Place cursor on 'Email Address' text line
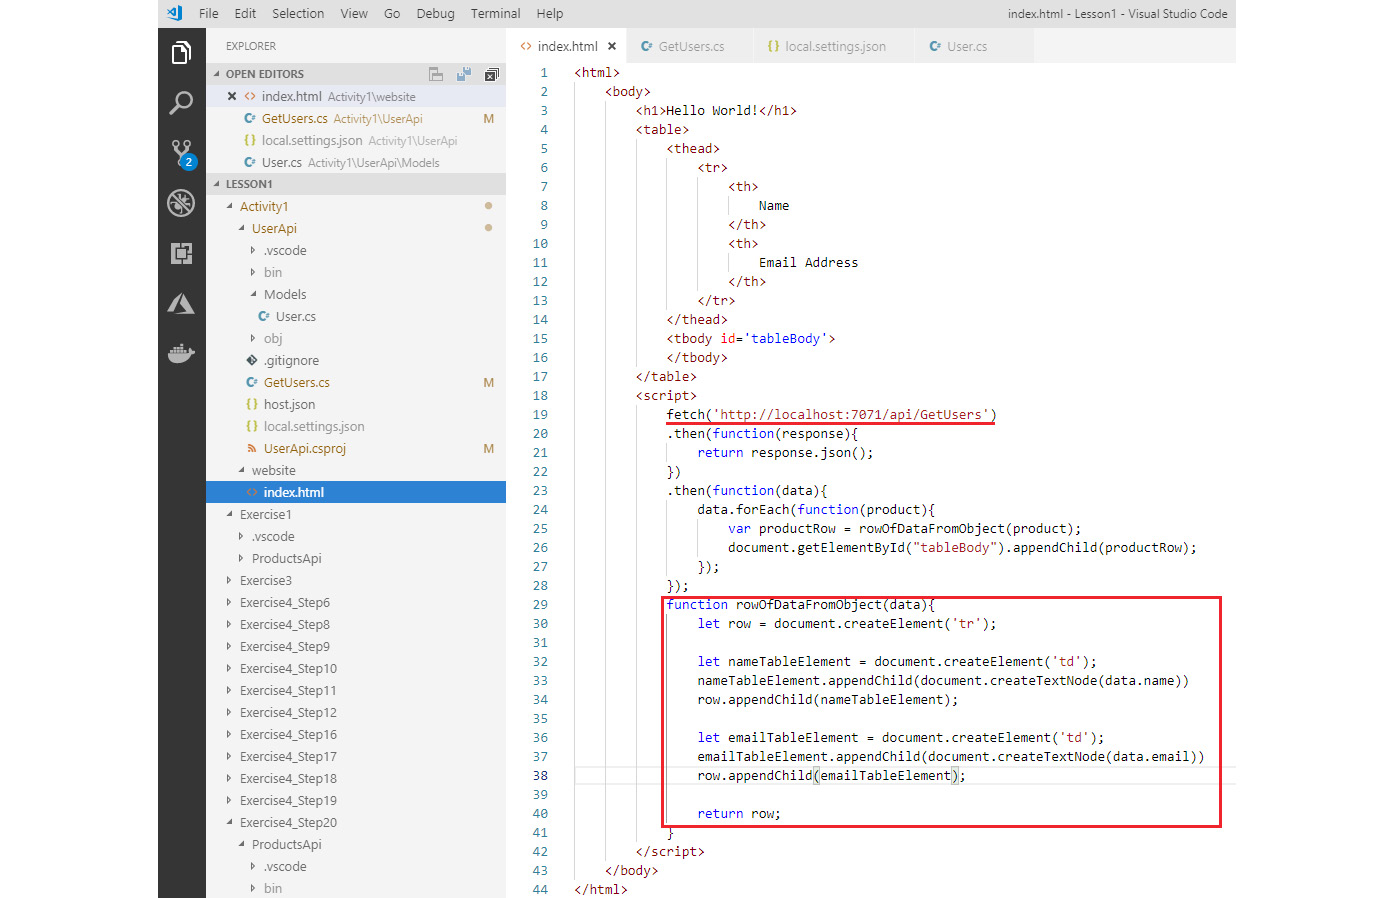 click(808, 262)
